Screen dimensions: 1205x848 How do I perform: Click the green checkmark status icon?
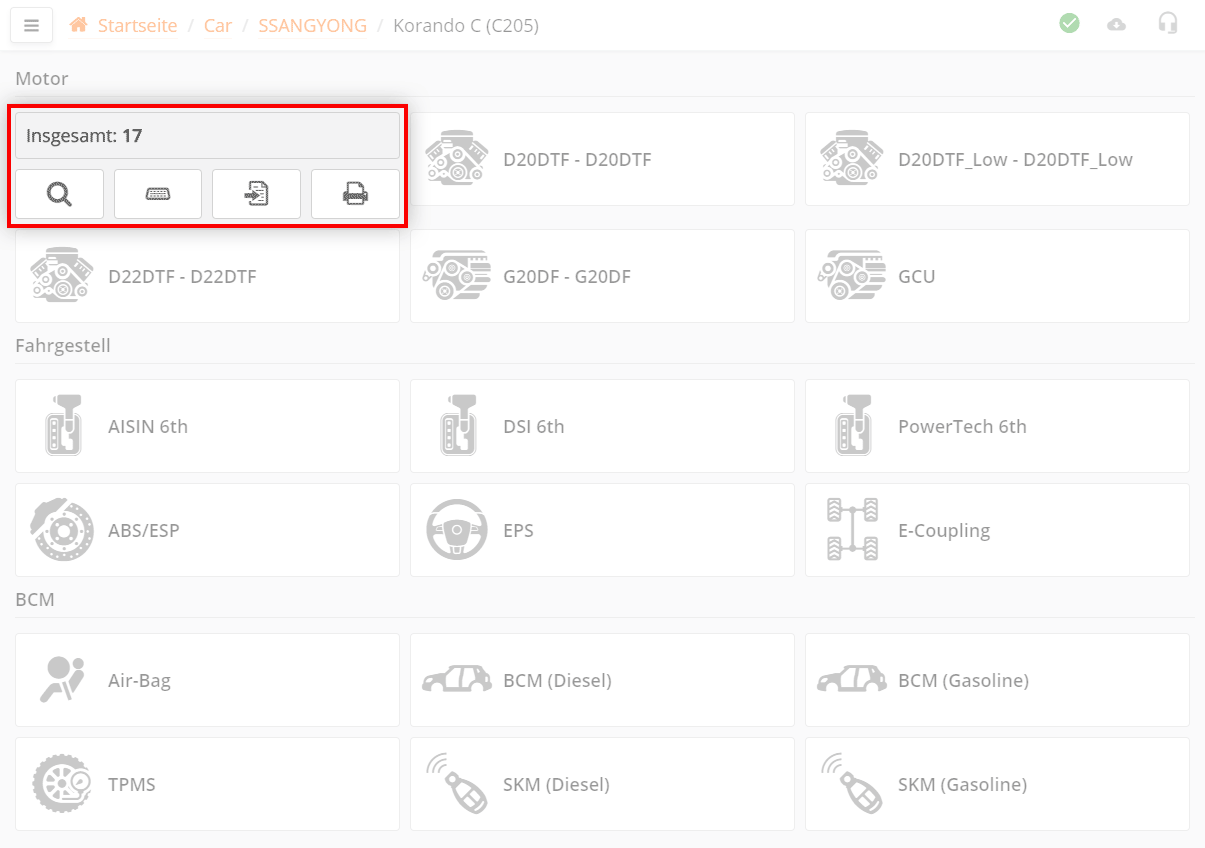1069,24
